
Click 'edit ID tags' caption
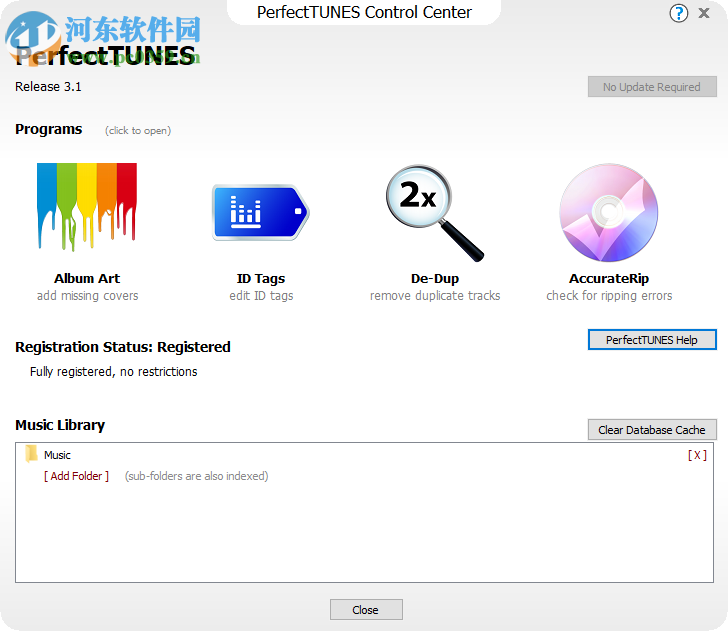point(261,296)
